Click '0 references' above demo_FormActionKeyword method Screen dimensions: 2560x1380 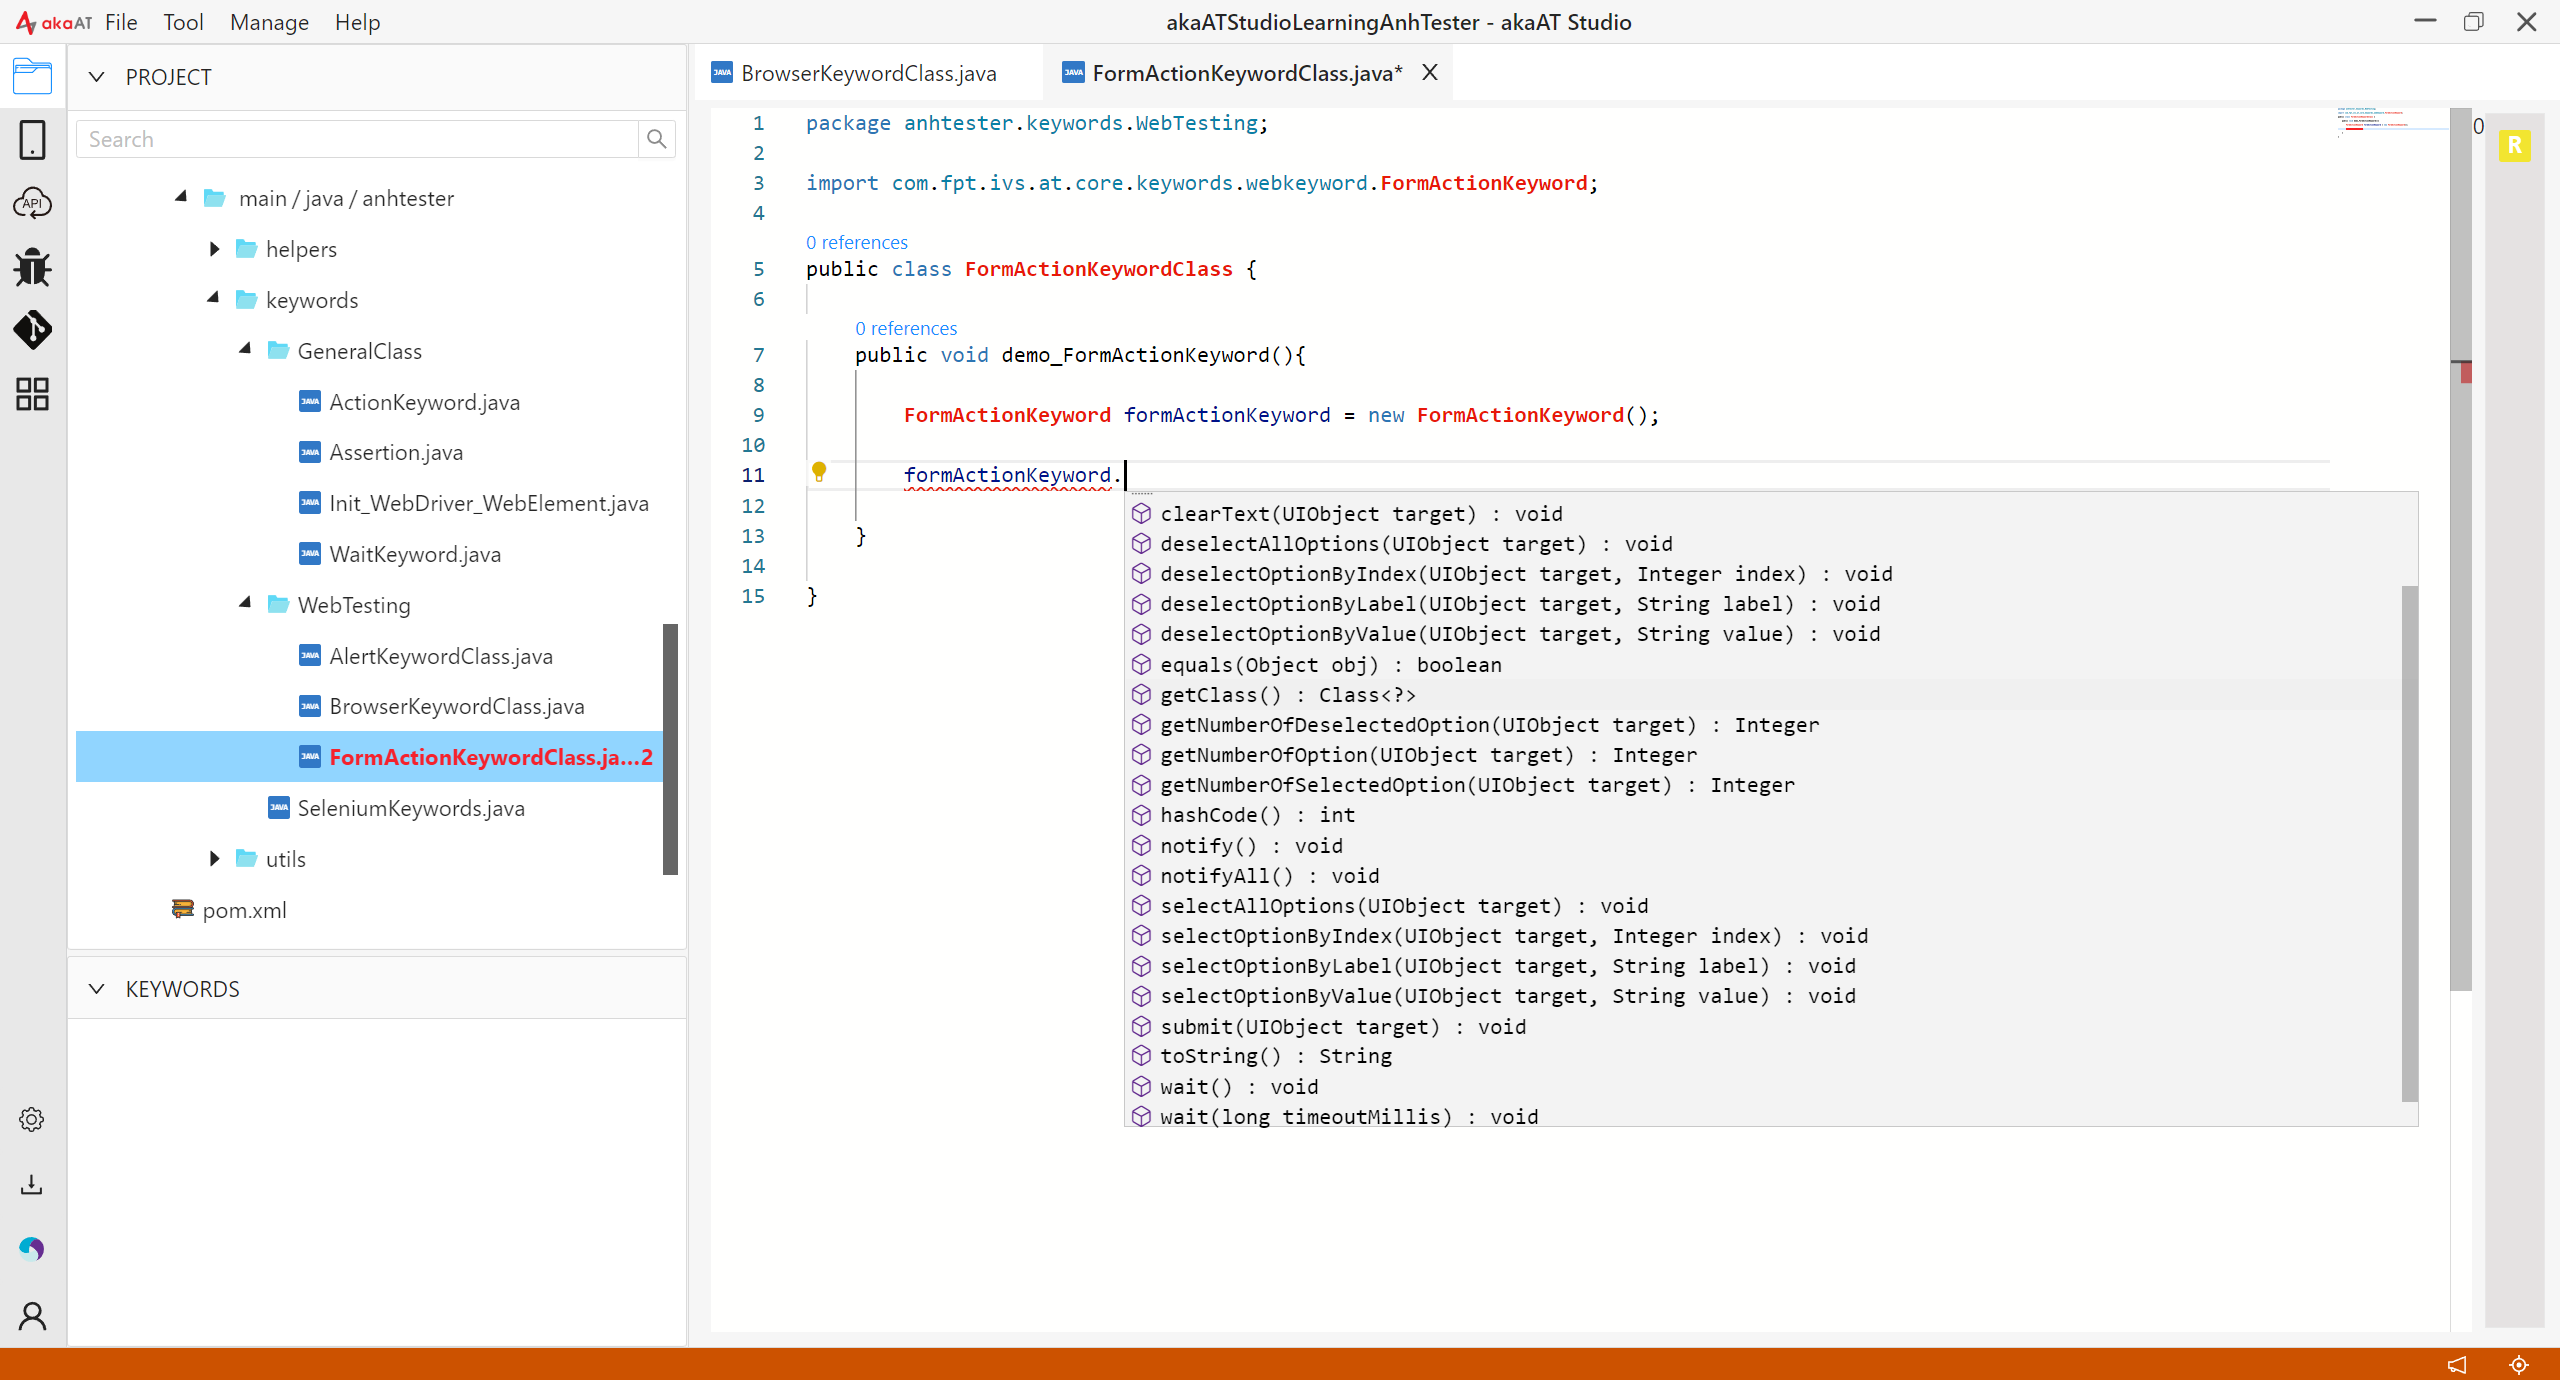tap(906, 328)
